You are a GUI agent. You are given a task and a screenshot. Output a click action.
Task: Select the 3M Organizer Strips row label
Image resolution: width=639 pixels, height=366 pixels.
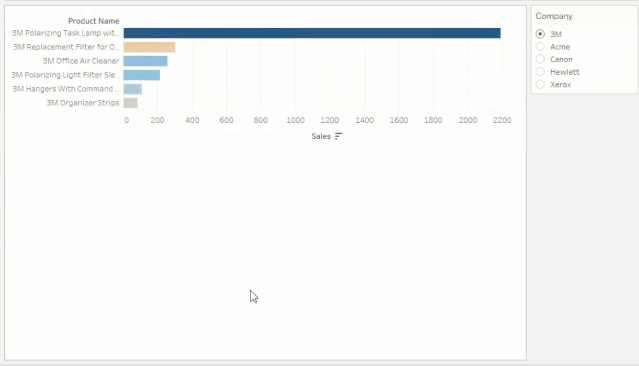coord(83,103)
